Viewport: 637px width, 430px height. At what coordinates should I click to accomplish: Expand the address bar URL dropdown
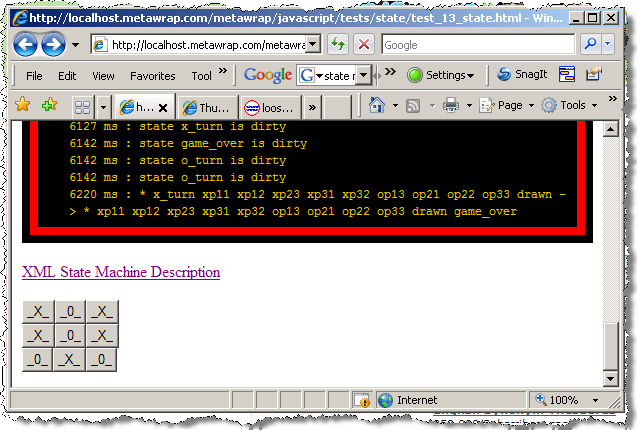click(x=313, y=45)
